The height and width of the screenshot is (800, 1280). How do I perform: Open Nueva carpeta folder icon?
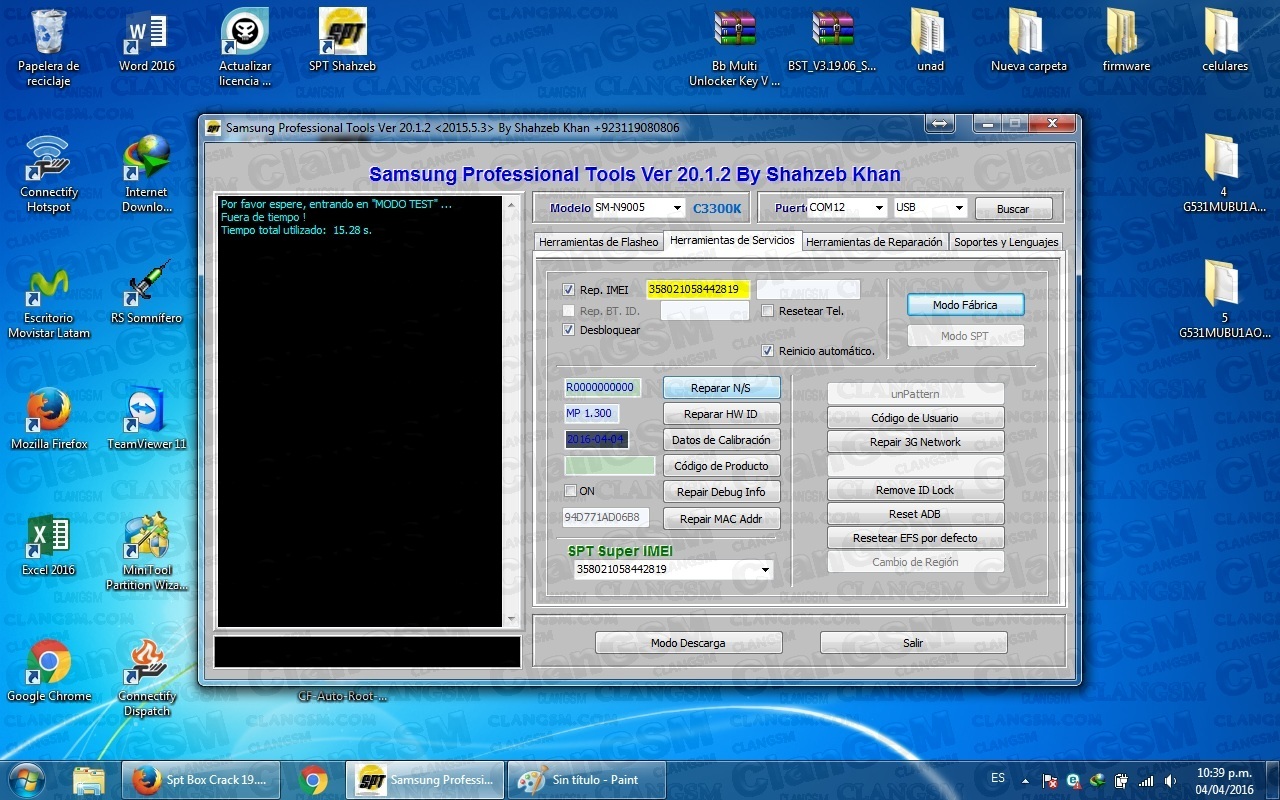point(1028,41)
